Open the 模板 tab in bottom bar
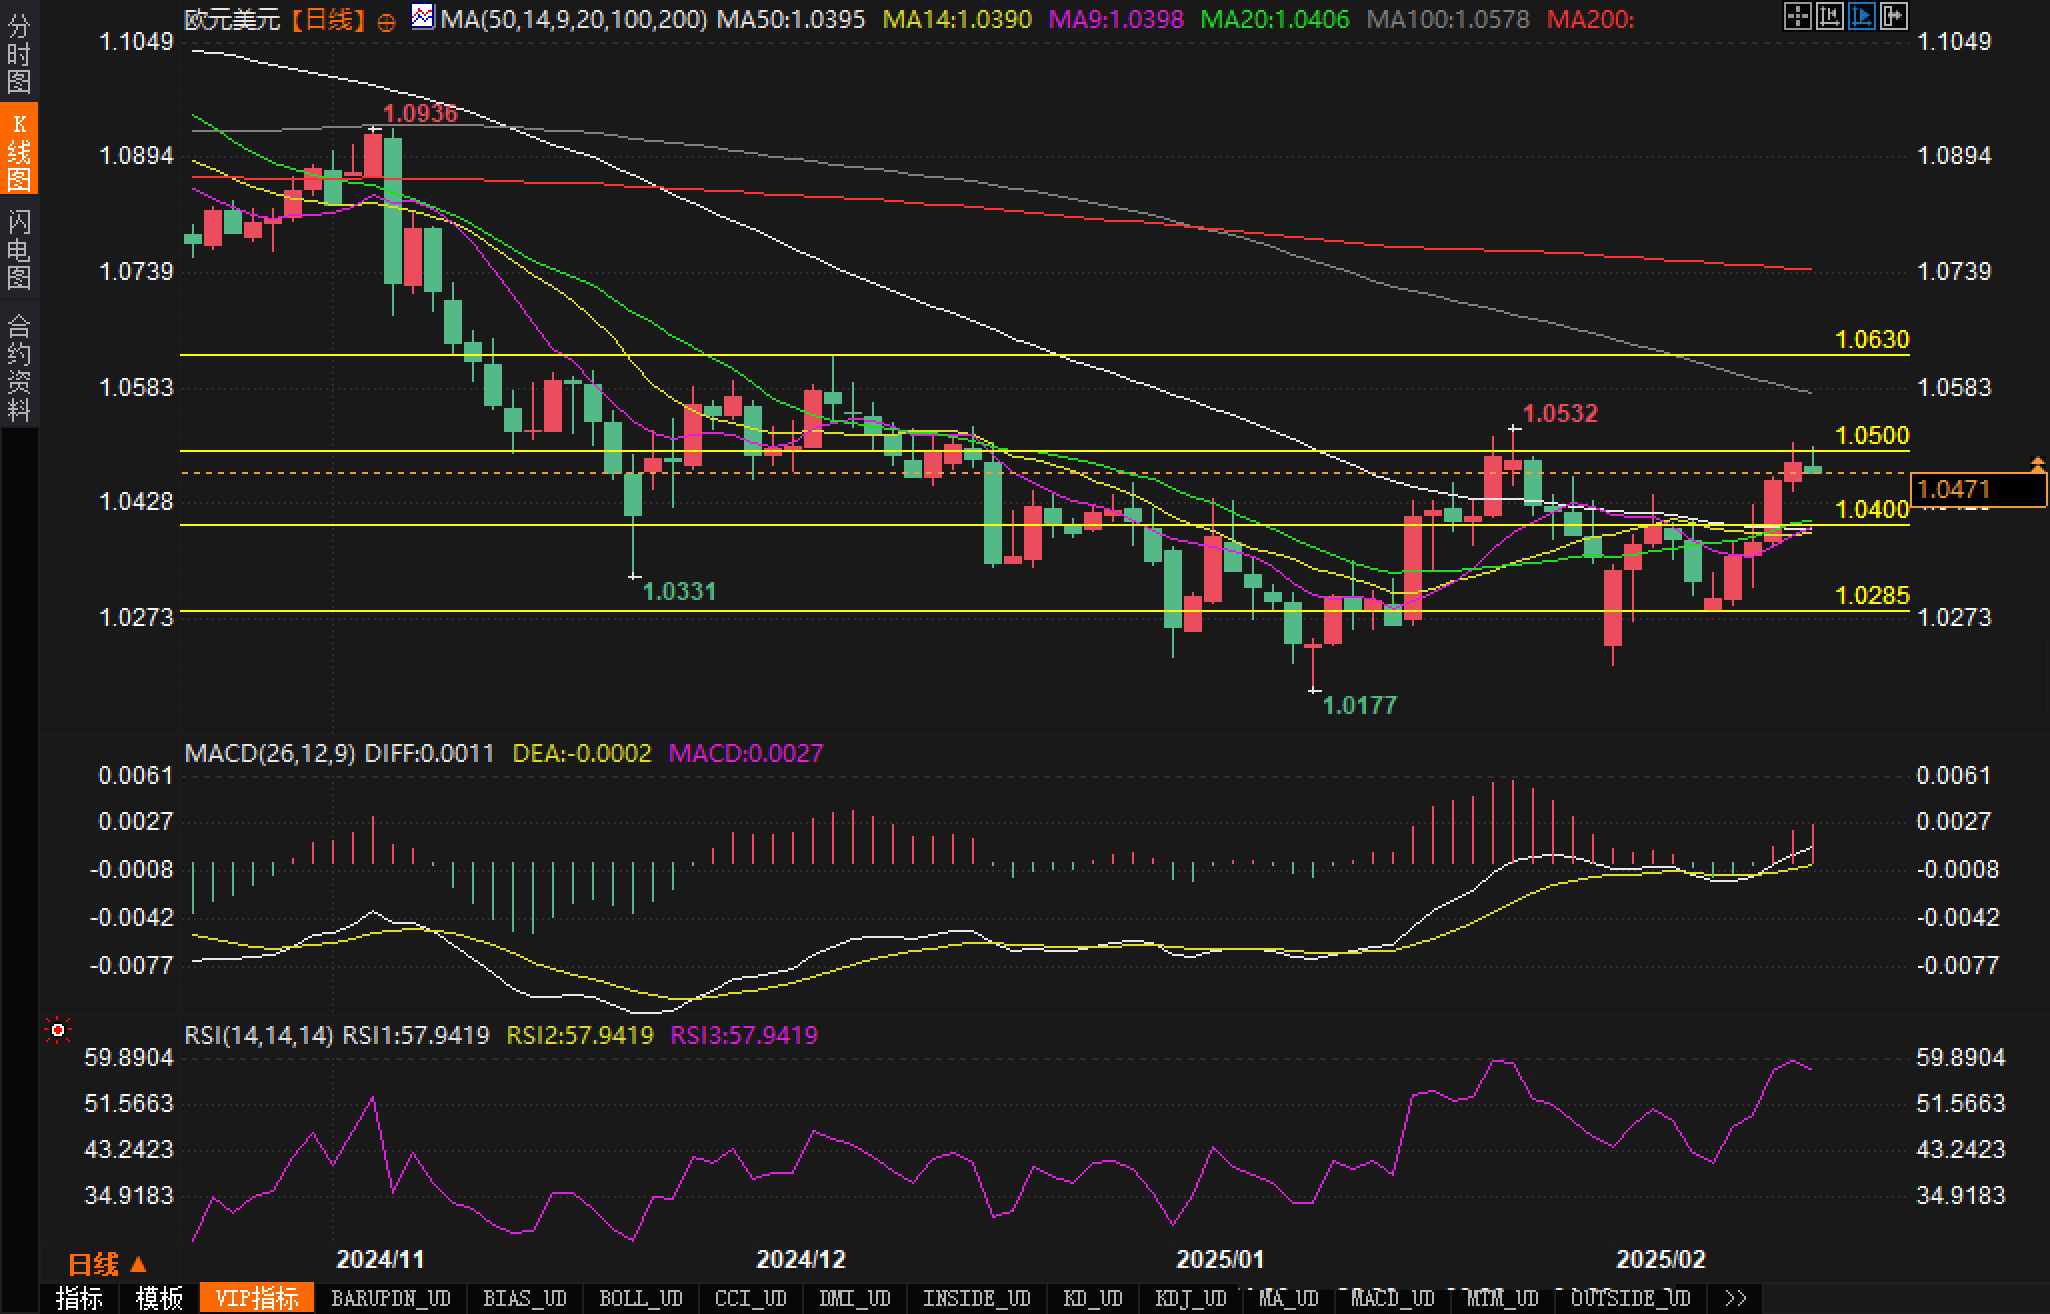 point(159,1298)
